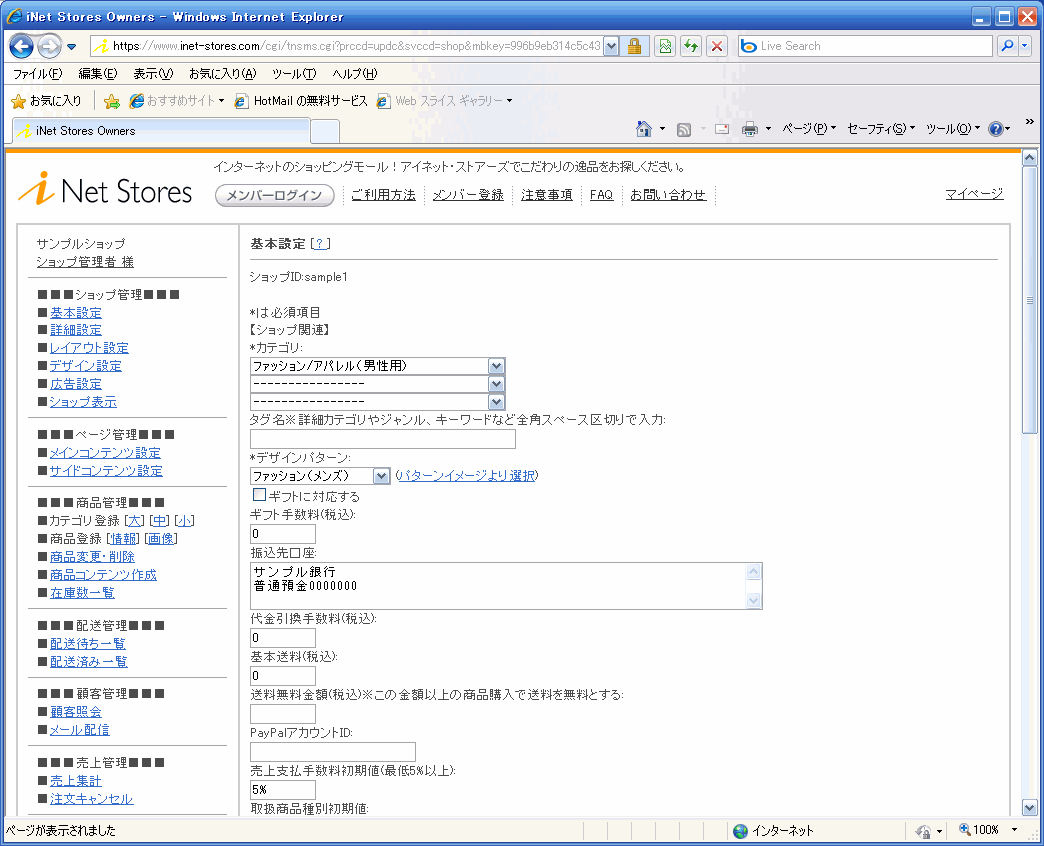This screenshot has height=846, width=1044.
Task: Open the Help question mark icon
Action: tap(995, 129)
